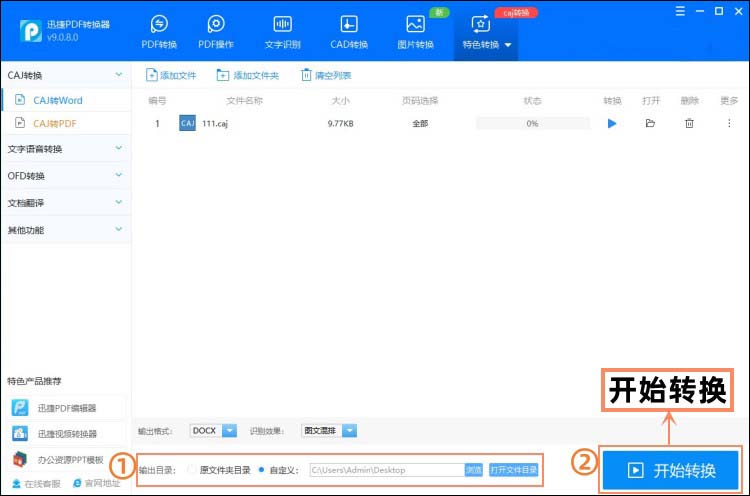The image size is (750, 496).
Task: Click 官网地址 link
Action: [96, 483]
